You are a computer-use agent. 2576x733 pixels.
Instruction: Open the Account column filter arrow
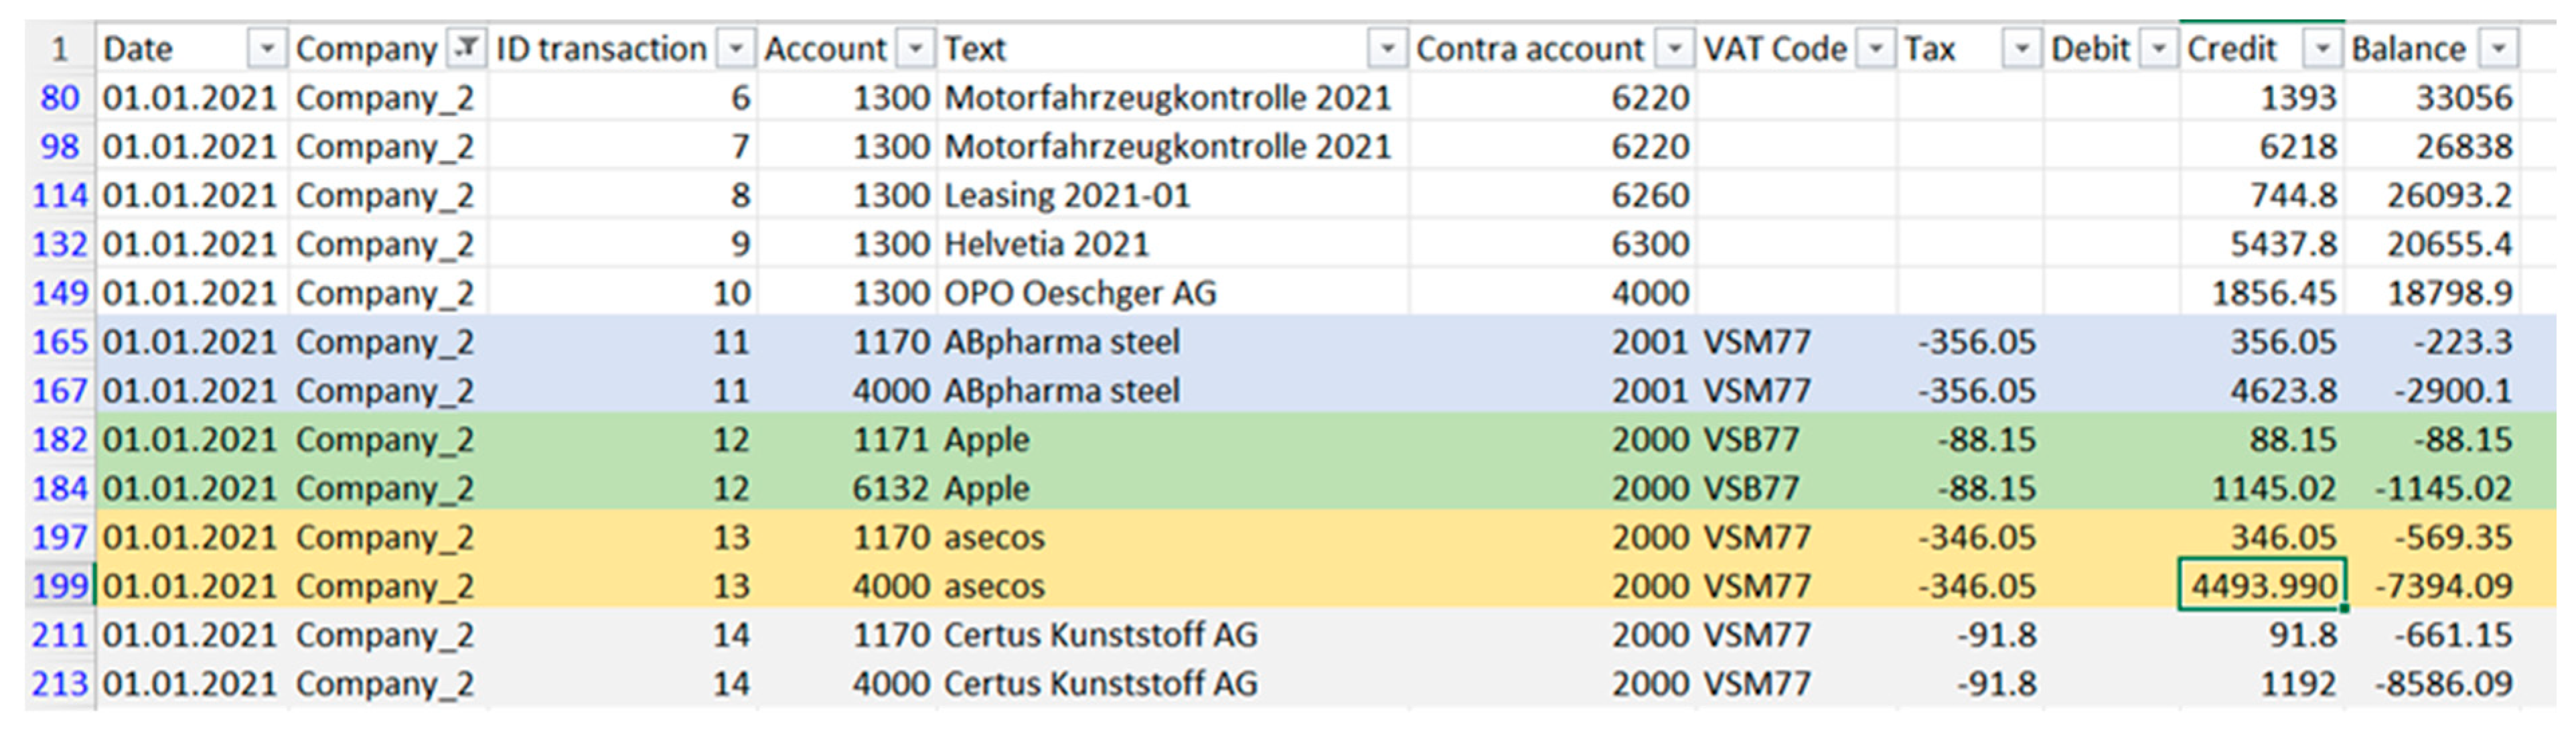pyautogui.click(x=915, y=48)
